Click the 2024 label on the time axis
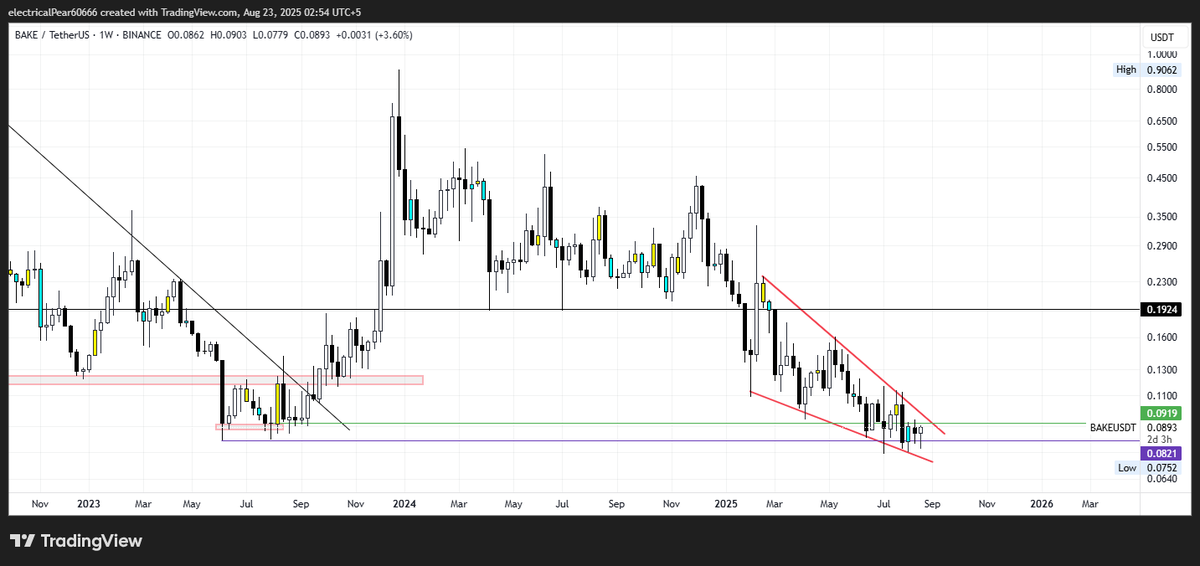The image size is (1200, 566). [405, 504]
